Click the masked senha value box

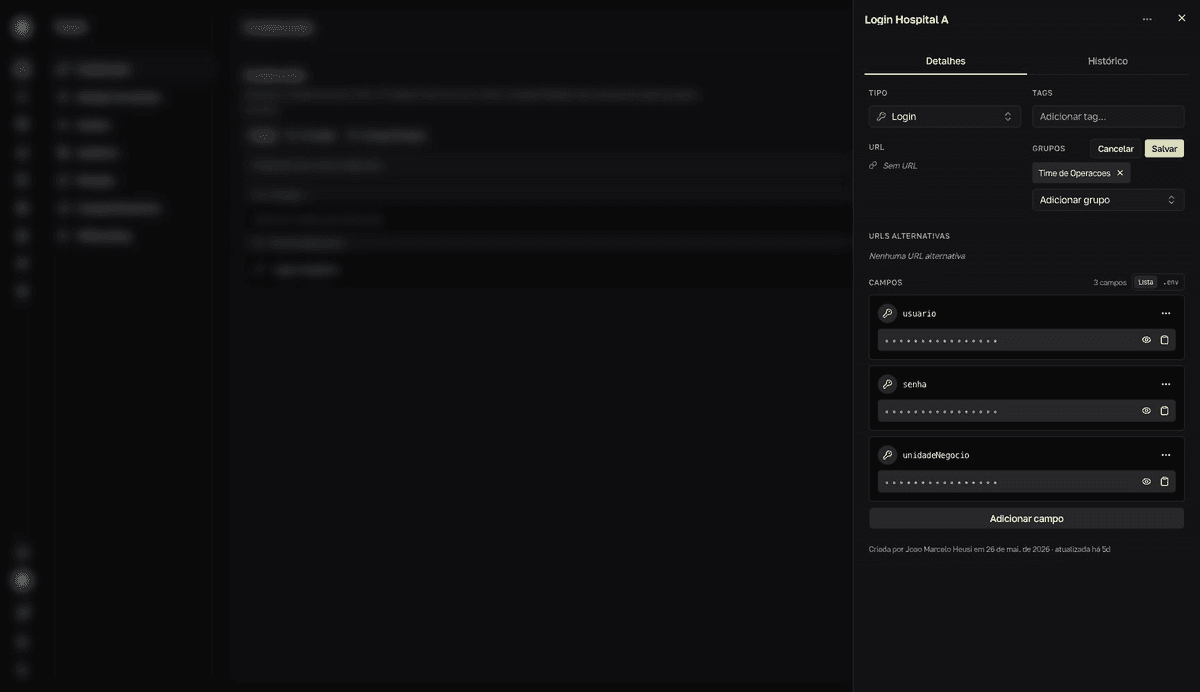pyautogui.click(x=1027, y=411)
